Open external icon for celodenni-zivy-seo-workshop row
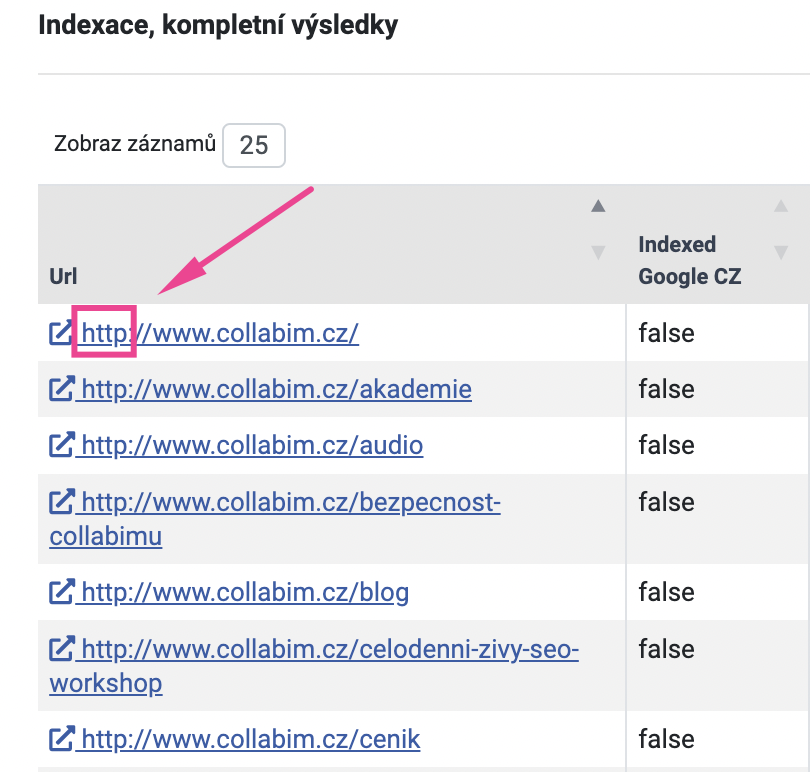Viewport: 810px width, 772px height. tap(62, 649)
